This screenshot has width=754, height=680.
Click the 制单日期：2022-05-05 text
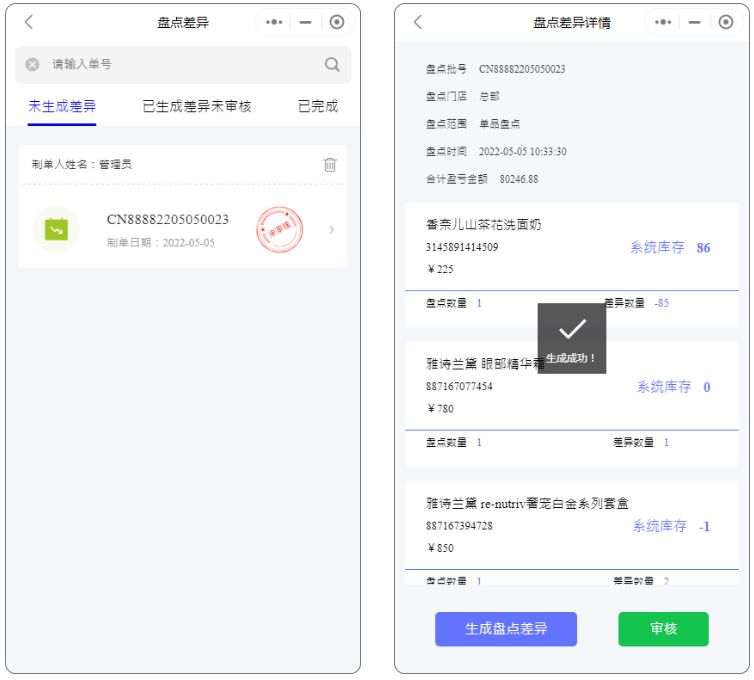[161, 242]
